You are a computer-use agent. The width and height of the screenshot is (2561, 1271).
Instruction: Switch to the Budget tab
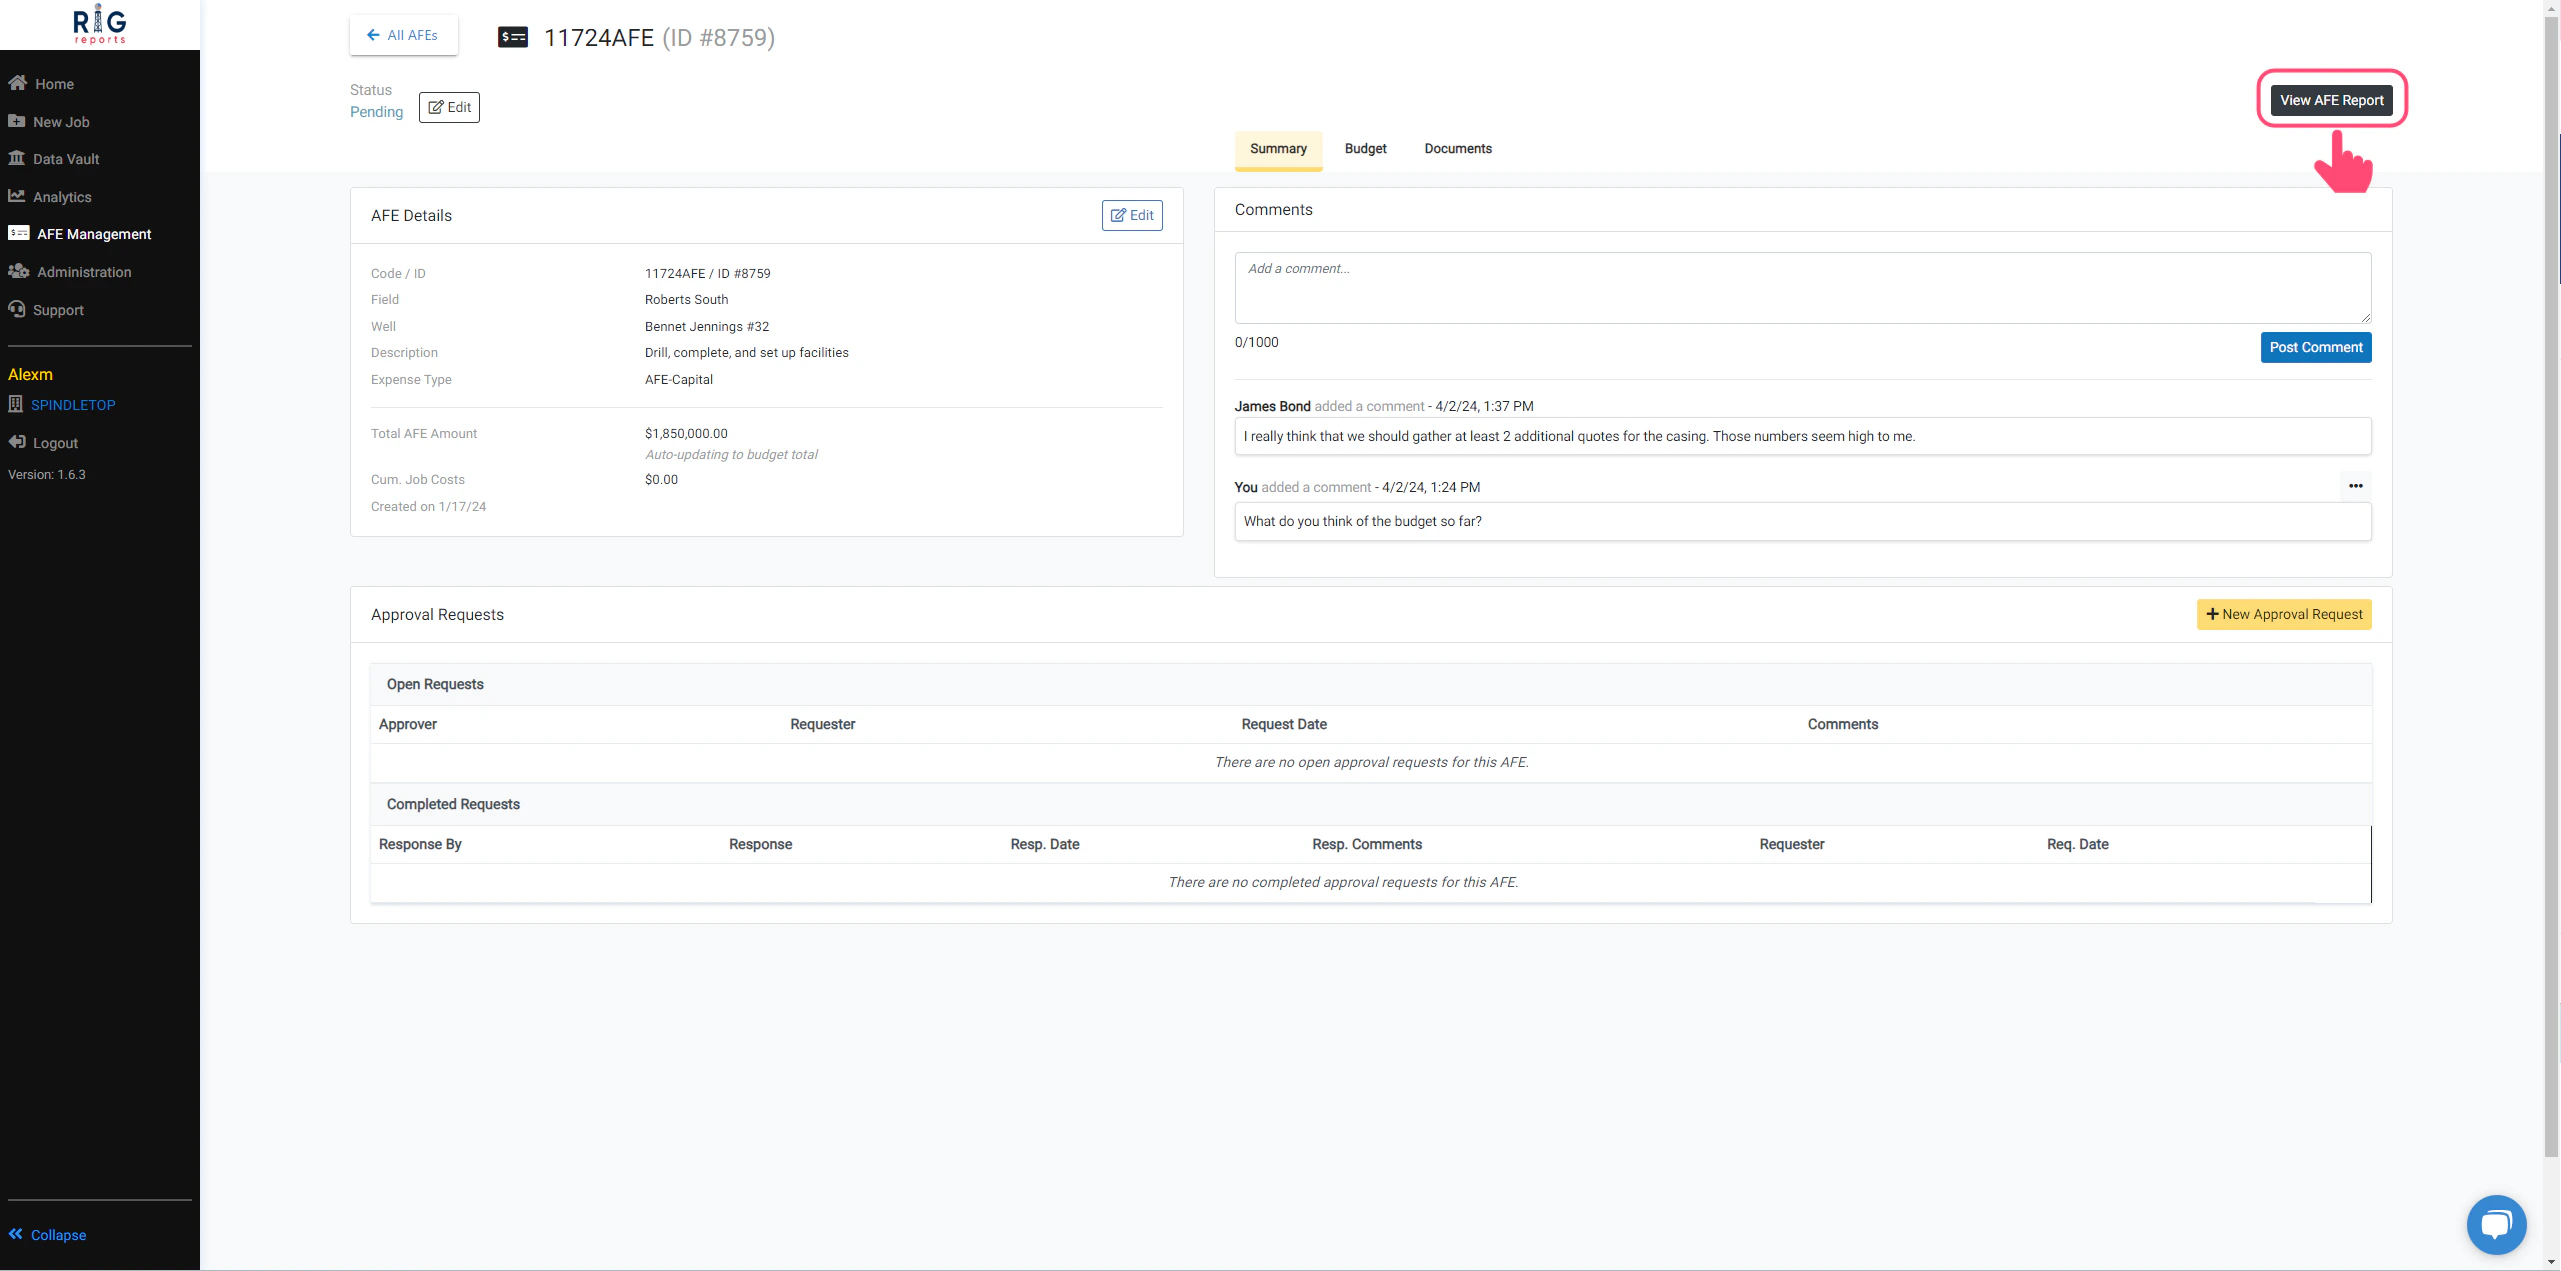[1365, 149]
